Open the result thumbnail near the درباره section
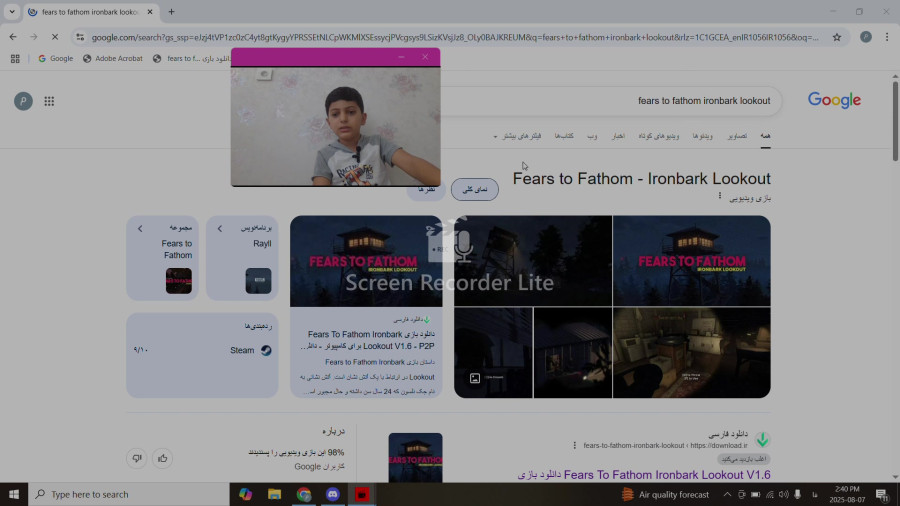The height and width of the screenshot is (506, 900). (x=415, y=458)
